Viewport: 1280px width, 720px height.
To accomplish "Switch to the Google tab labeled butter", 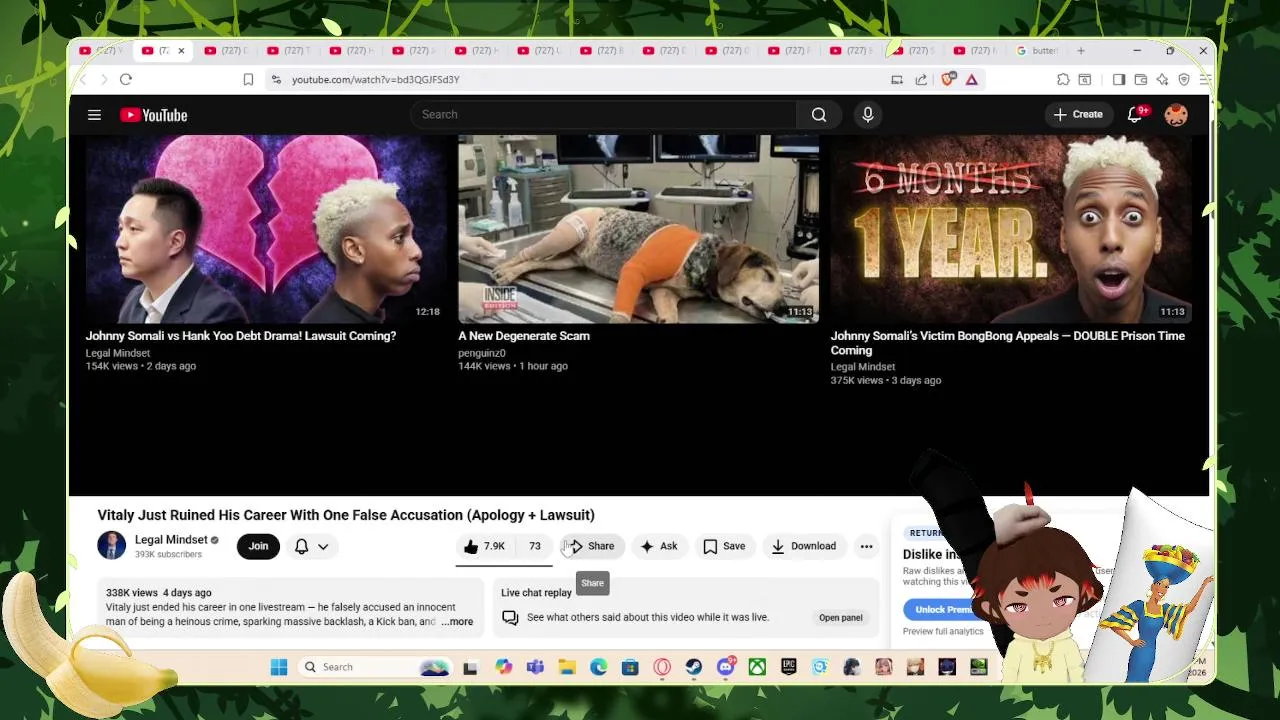I will pyautogui.click(x=1037, y=51).
